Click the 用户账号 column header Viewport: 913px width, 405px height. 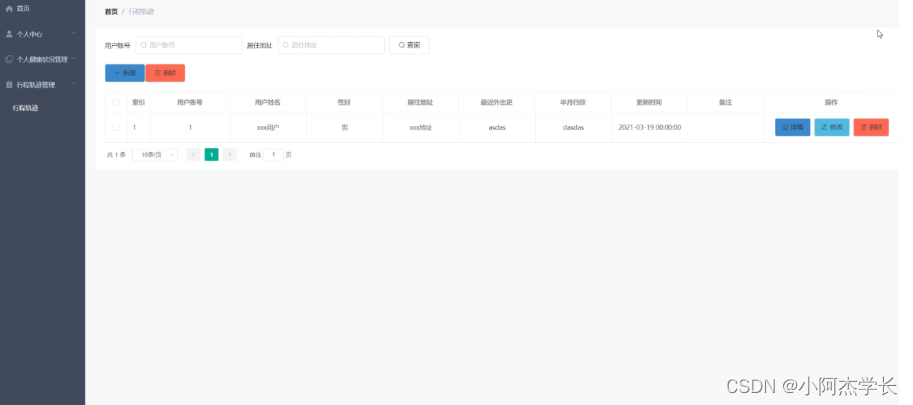[190, 102]
